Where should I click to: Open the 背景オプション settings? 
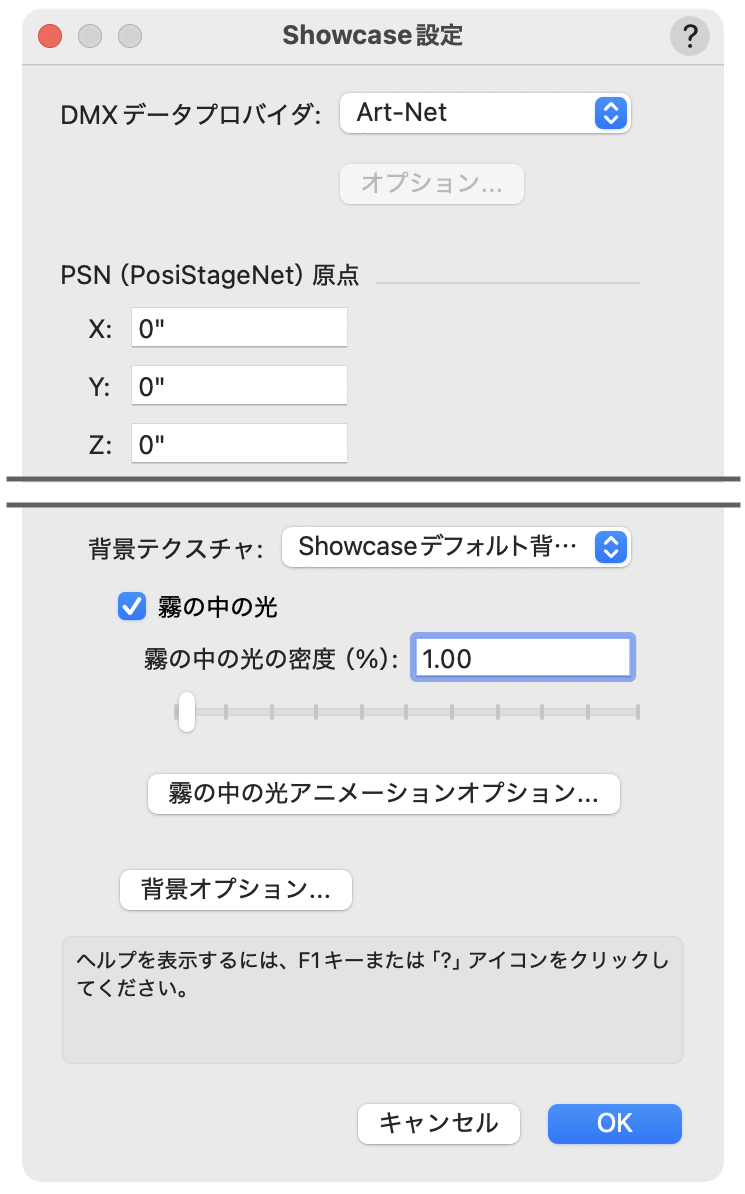pyautogui.click(x=235, y=889)
